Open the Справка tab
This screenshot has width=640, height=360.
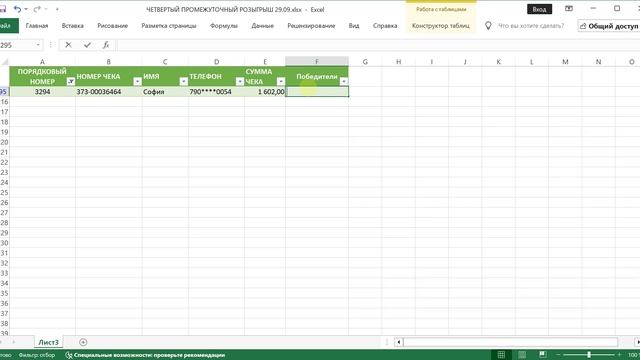click(x=385, y=26)
